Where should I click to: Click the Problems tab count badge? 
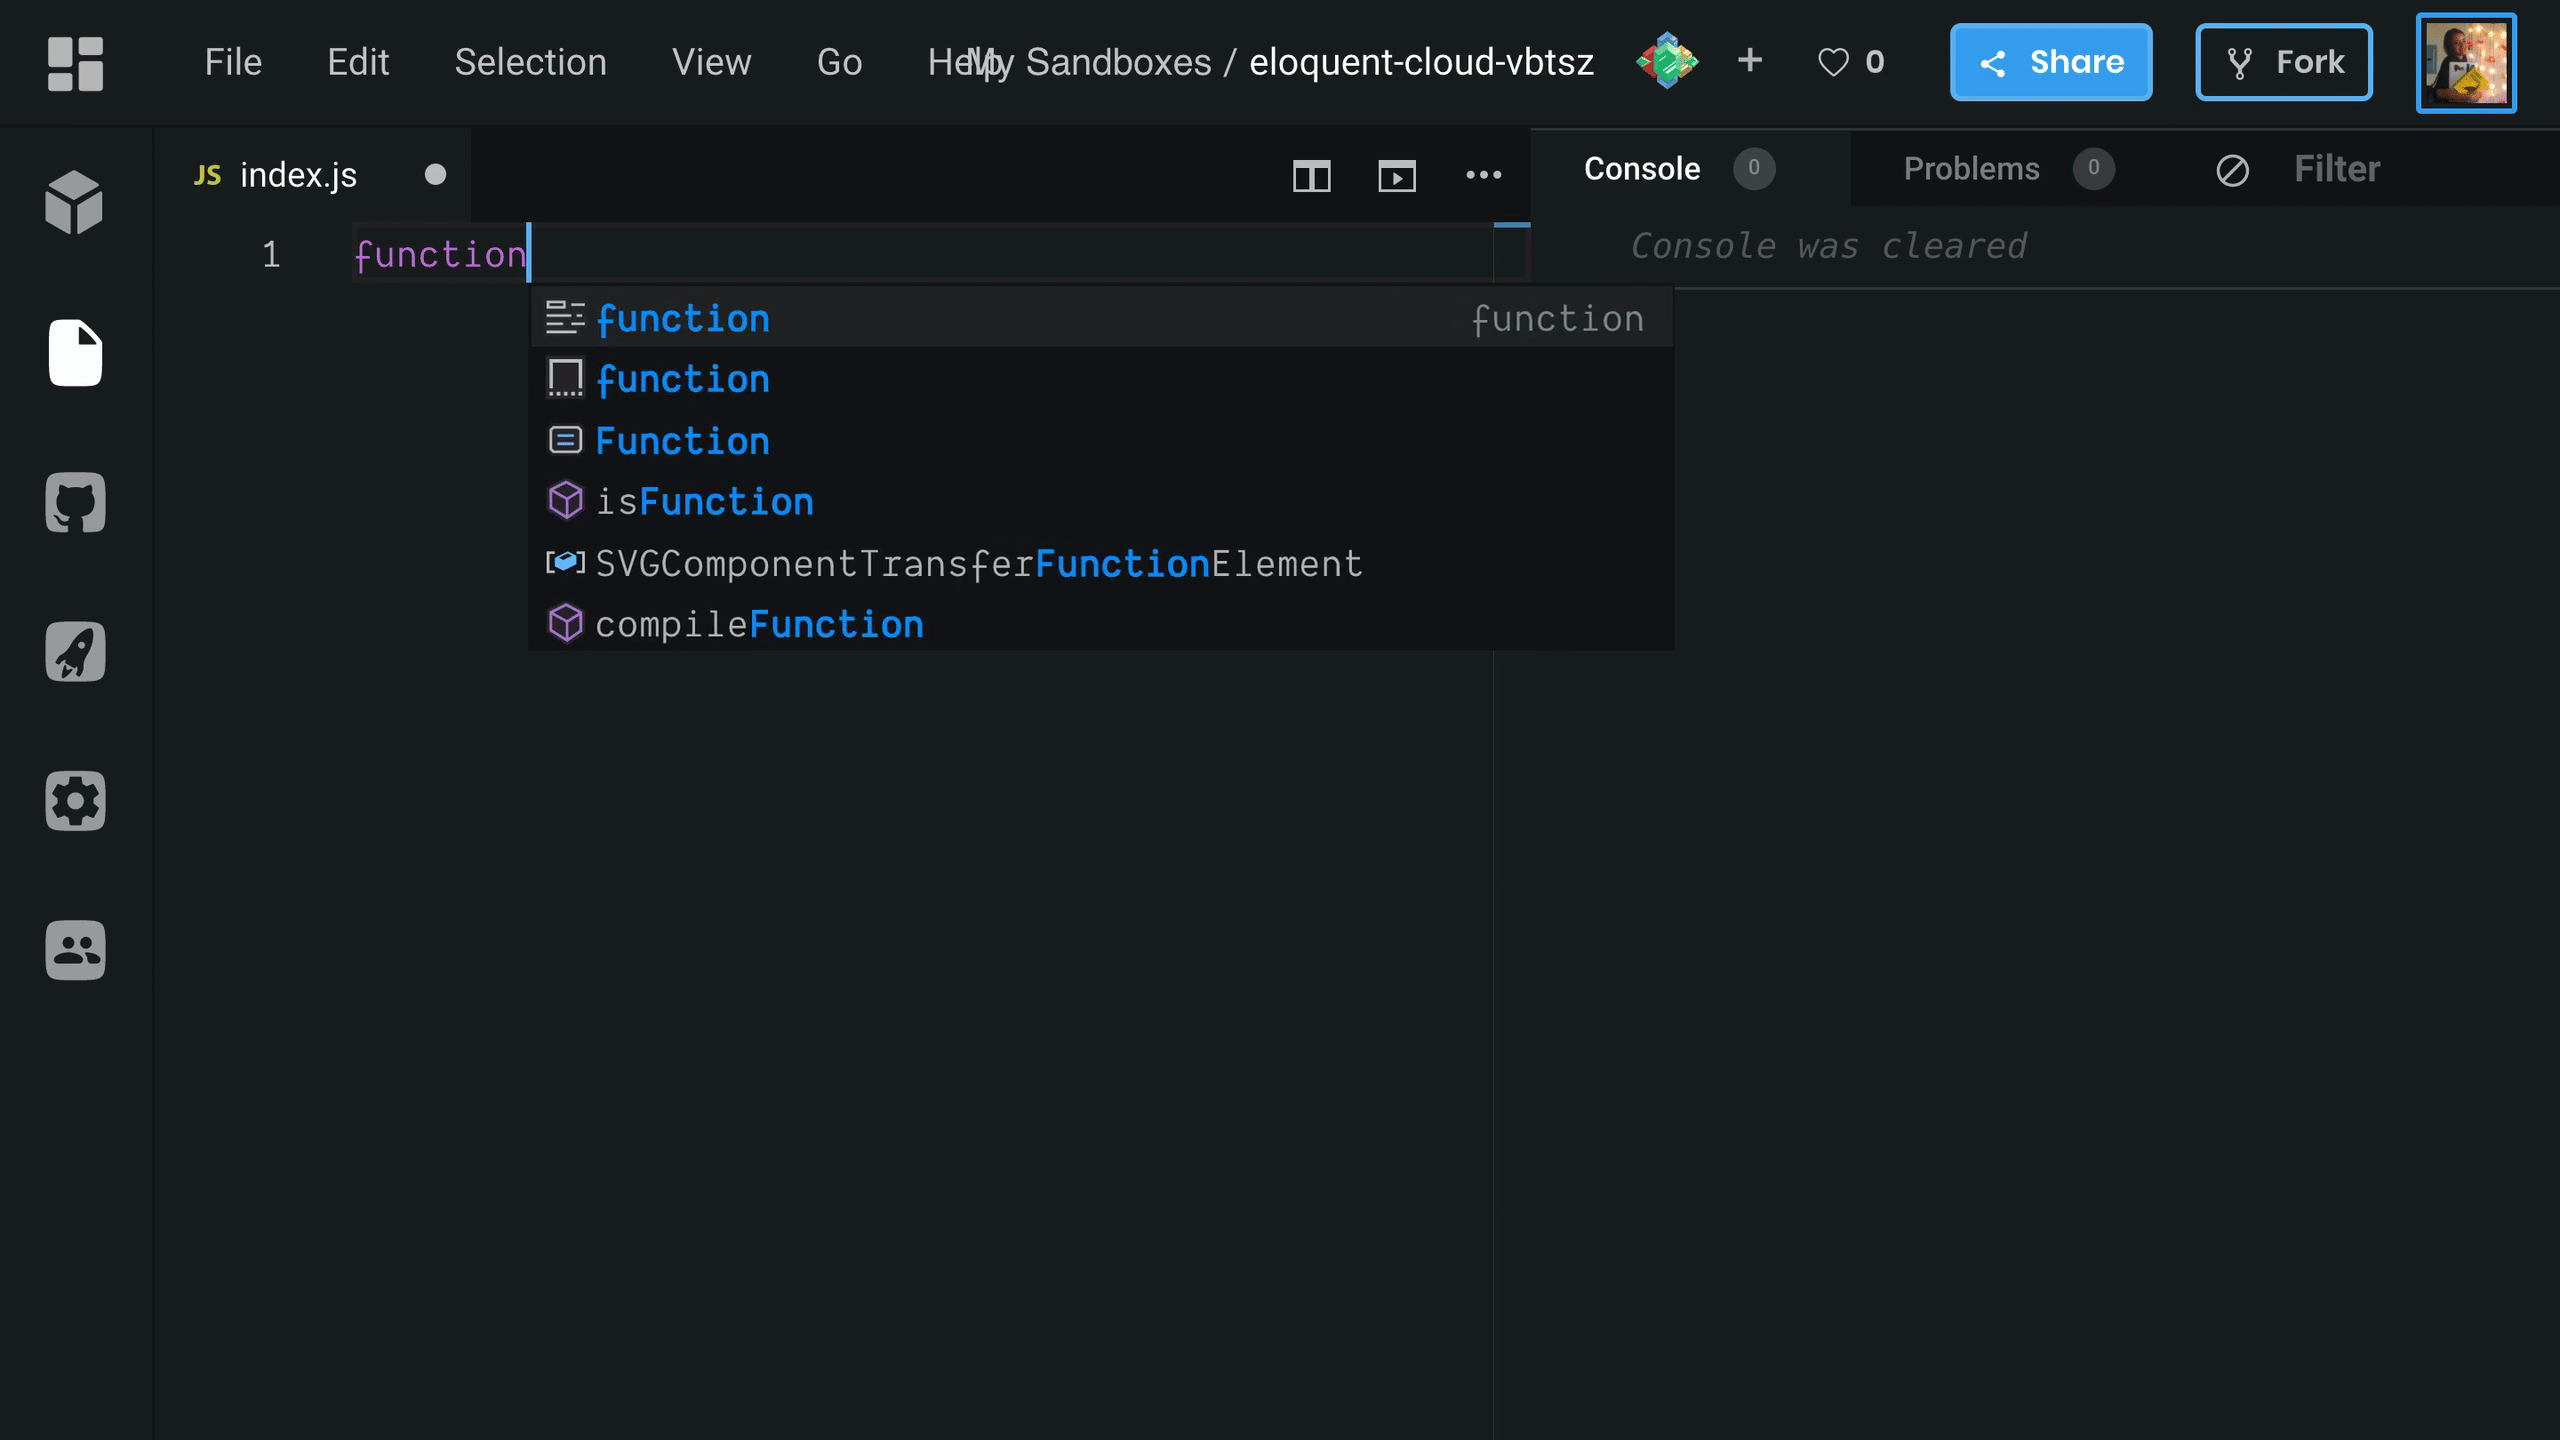point(2093,168)
